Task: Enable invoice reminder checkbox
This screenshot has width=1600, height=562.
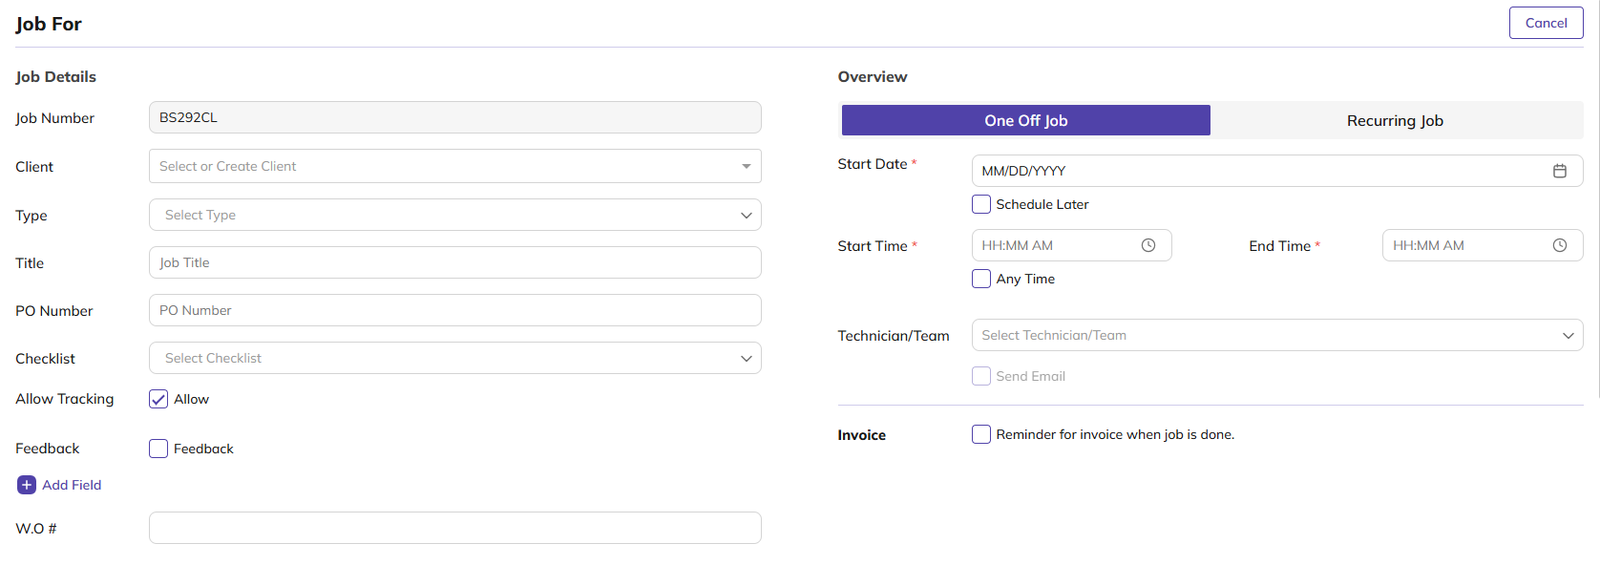Action: point(981,434)
